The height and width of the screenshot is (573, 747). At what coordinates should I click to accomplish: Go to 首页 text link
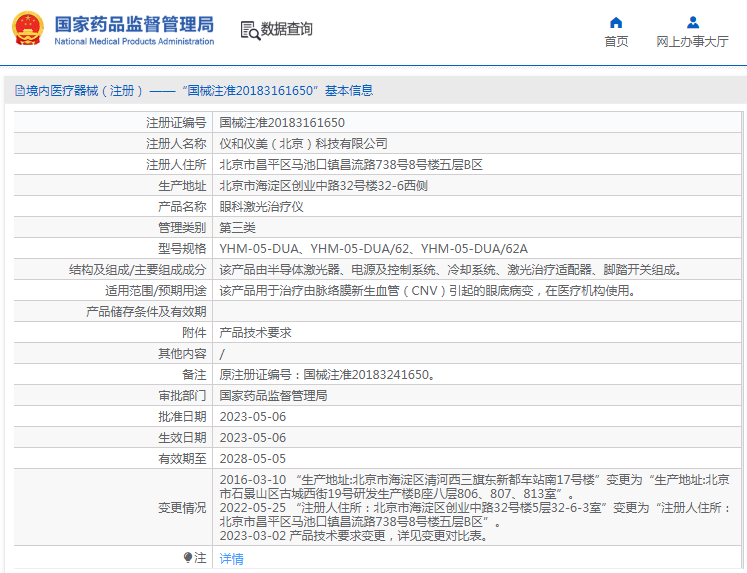tap(616, 42)
